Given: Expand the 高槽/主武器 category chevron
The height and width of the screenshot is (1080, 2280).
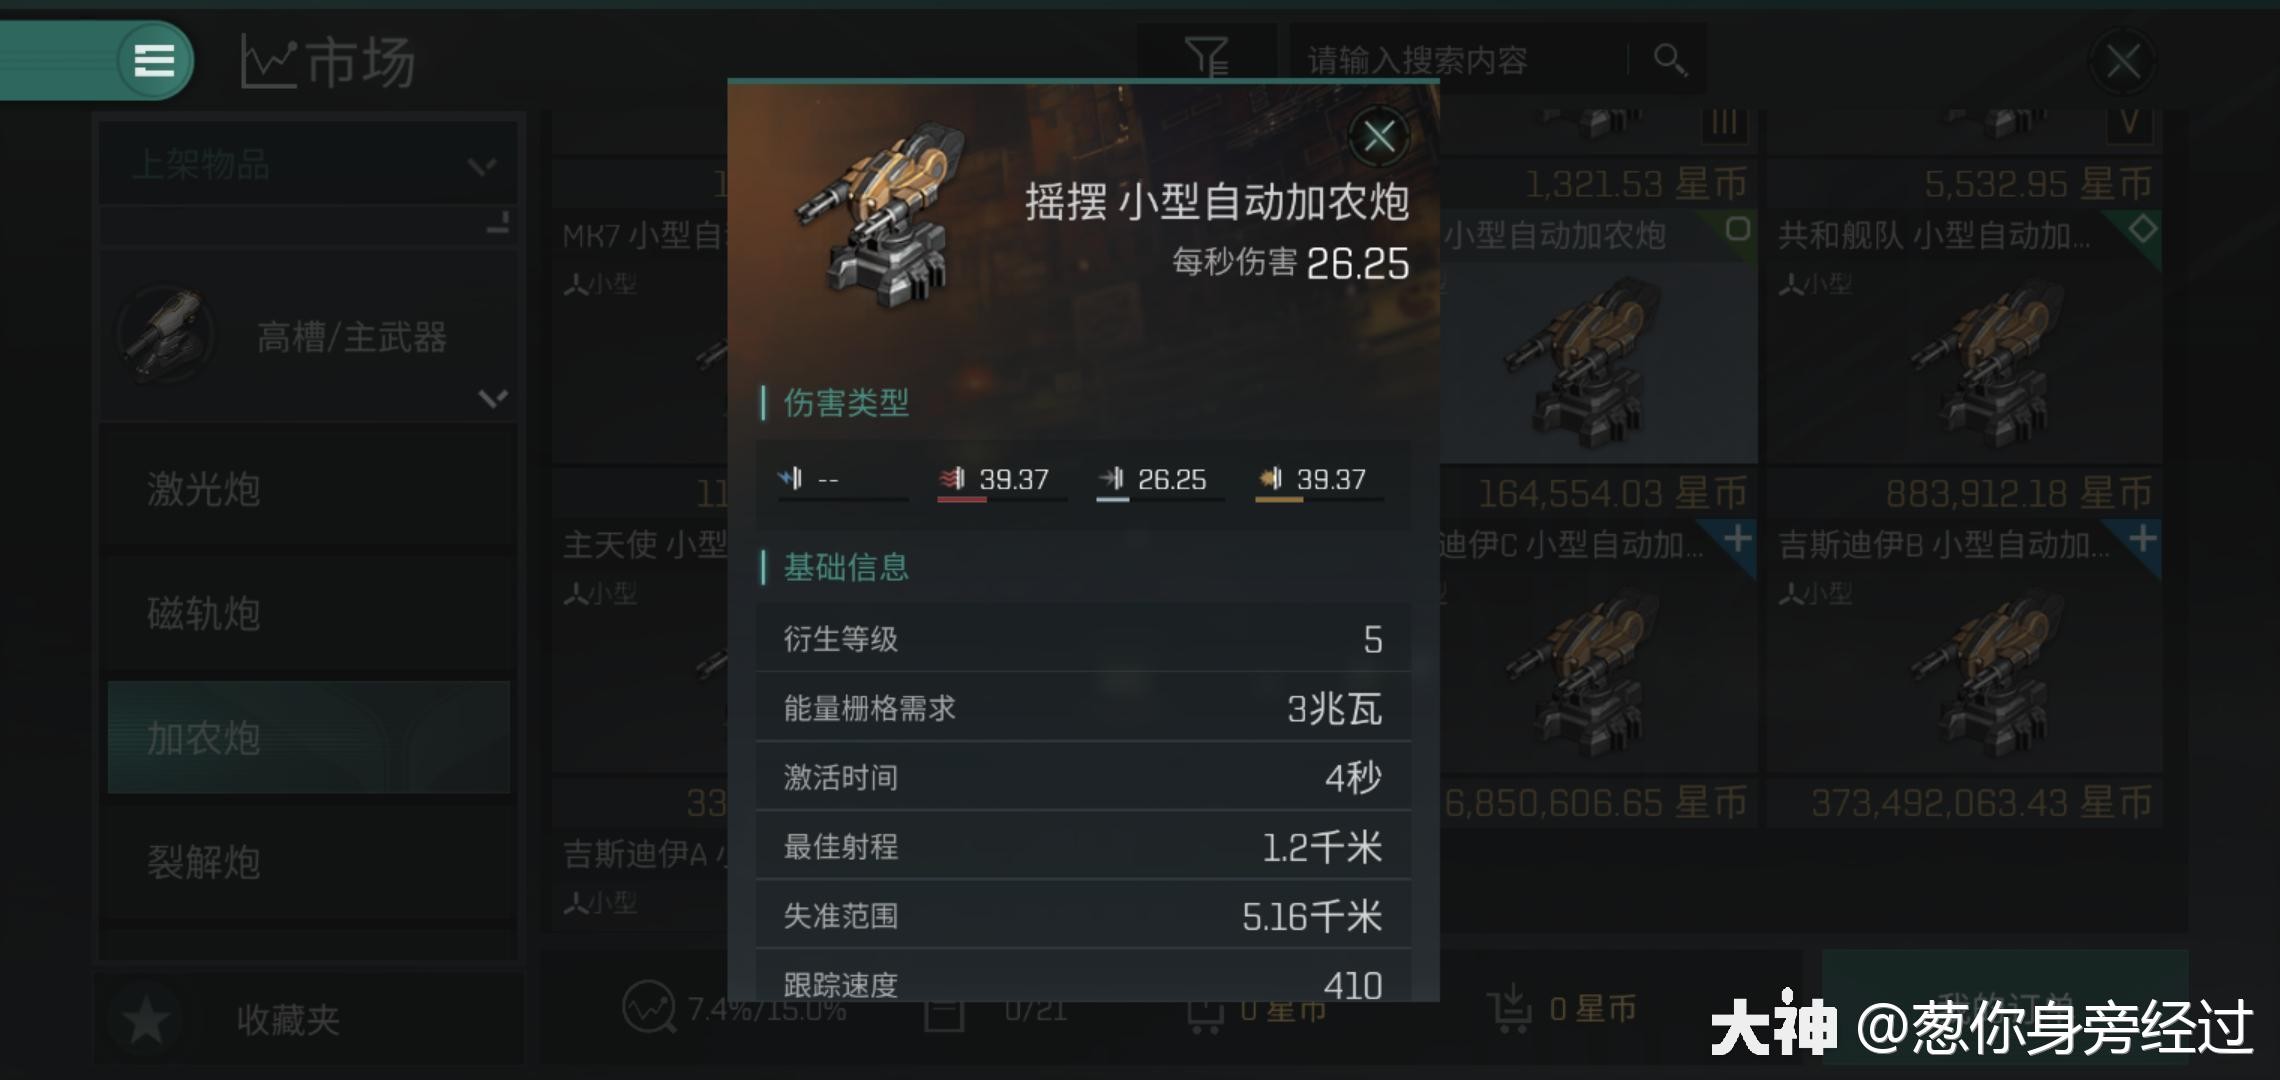Looking at the screenshot, I should tap(493, 398).
